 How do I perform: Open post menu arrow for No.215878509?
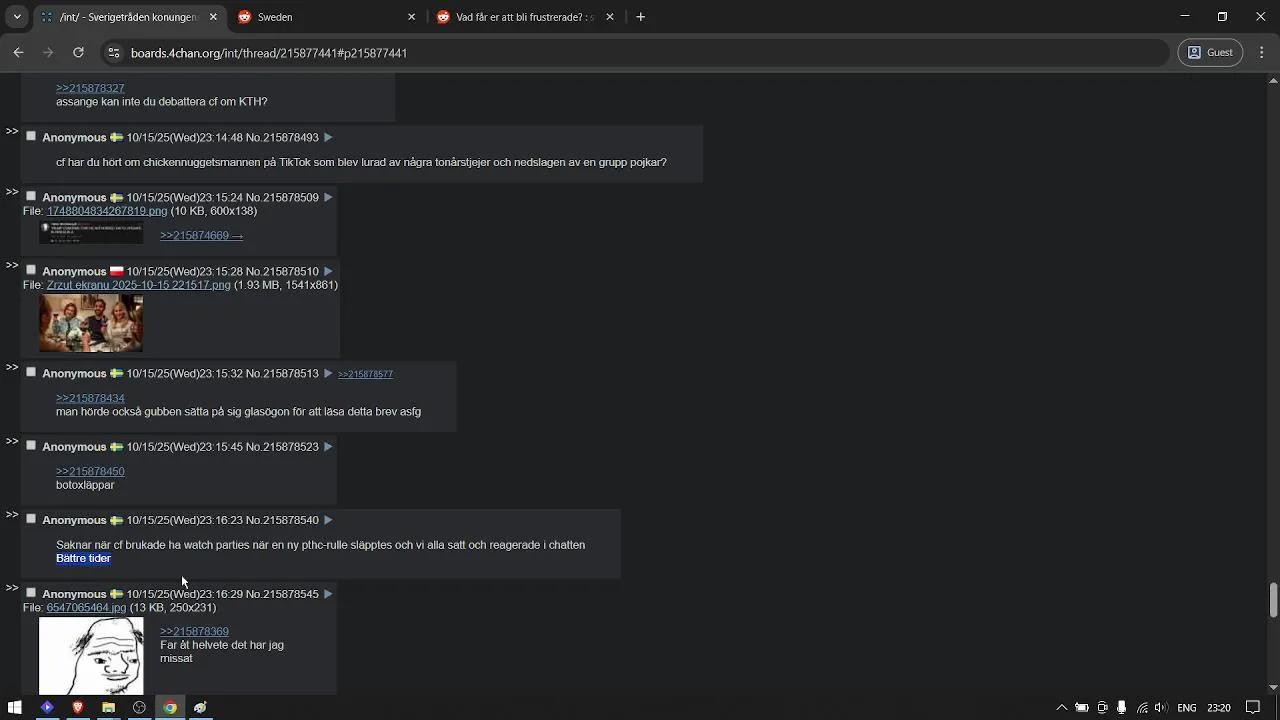point(328,197)
